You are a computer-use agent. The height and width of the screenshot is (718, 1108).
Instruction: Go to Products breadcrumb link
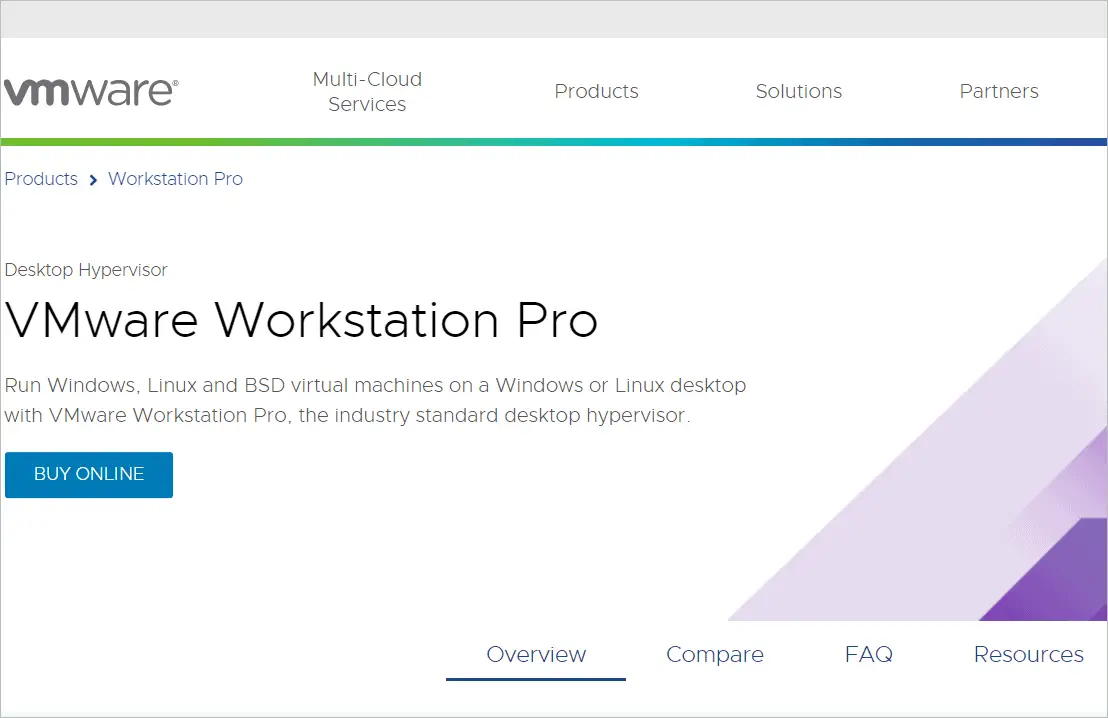41,179
